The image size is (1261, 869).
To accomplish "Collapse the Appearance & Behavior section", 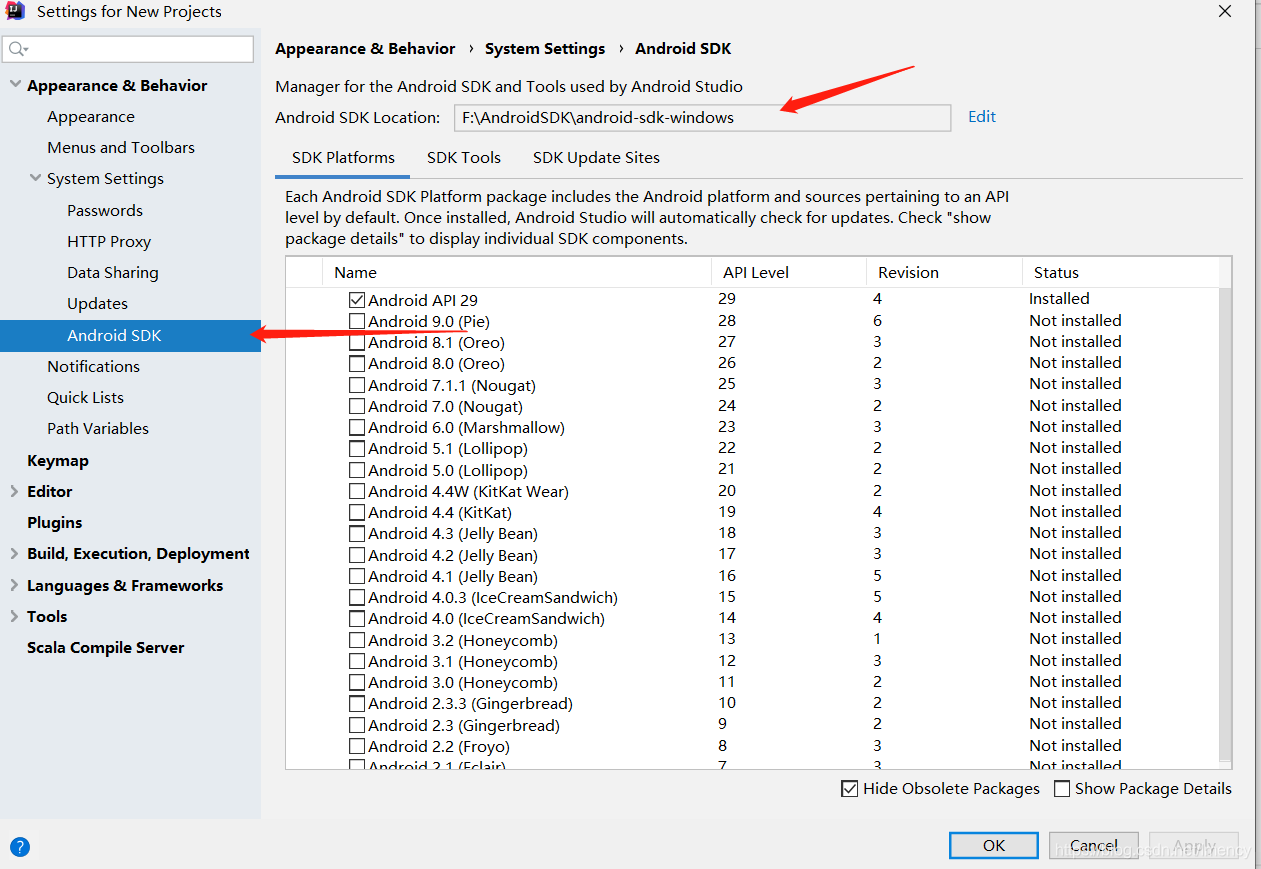I will [x=14, y=85].
